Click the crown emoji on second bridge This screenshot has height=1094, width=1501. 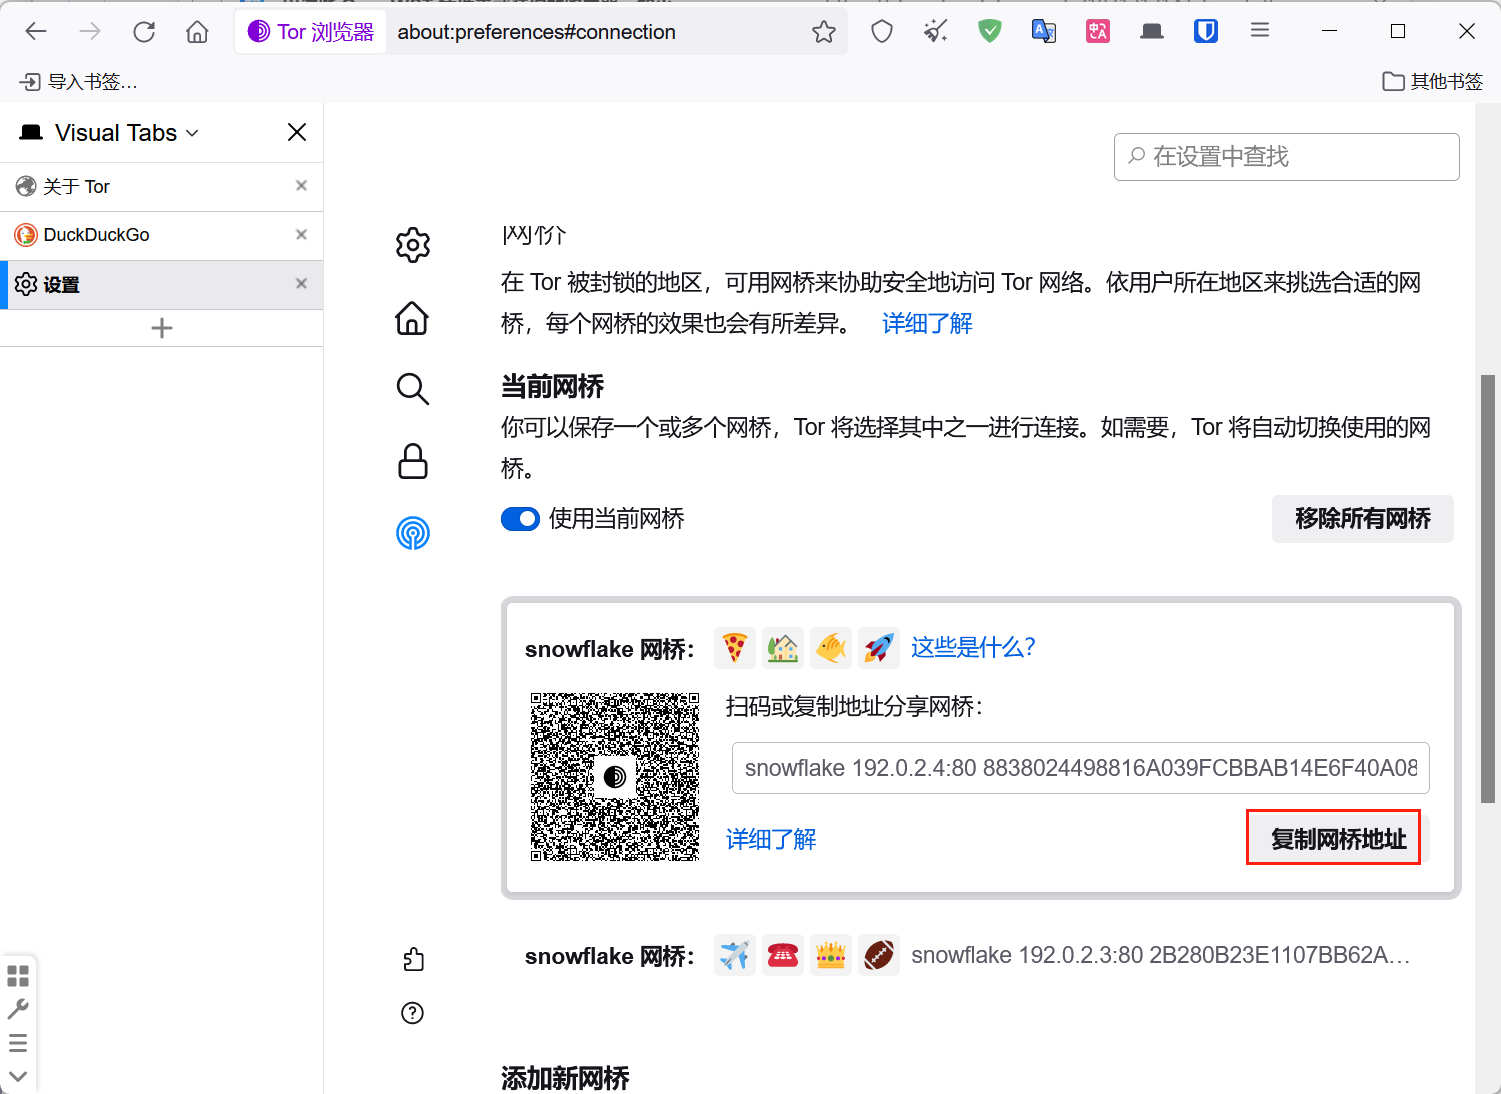tap(831, 955)
